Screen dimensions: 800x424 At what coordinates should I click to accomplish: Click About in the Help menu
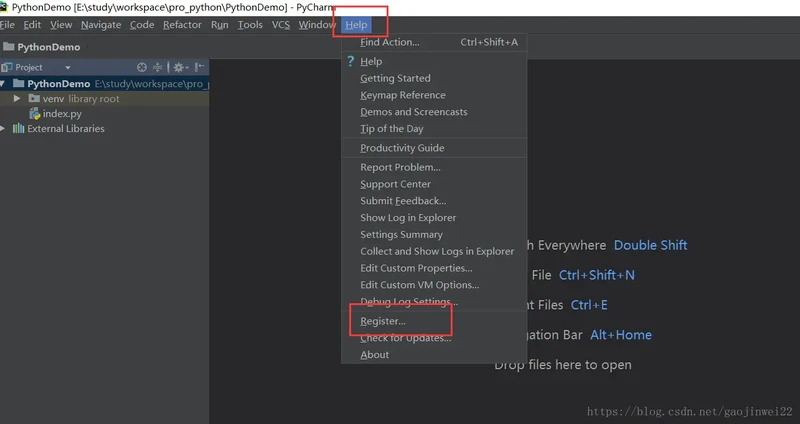(374, 355)
